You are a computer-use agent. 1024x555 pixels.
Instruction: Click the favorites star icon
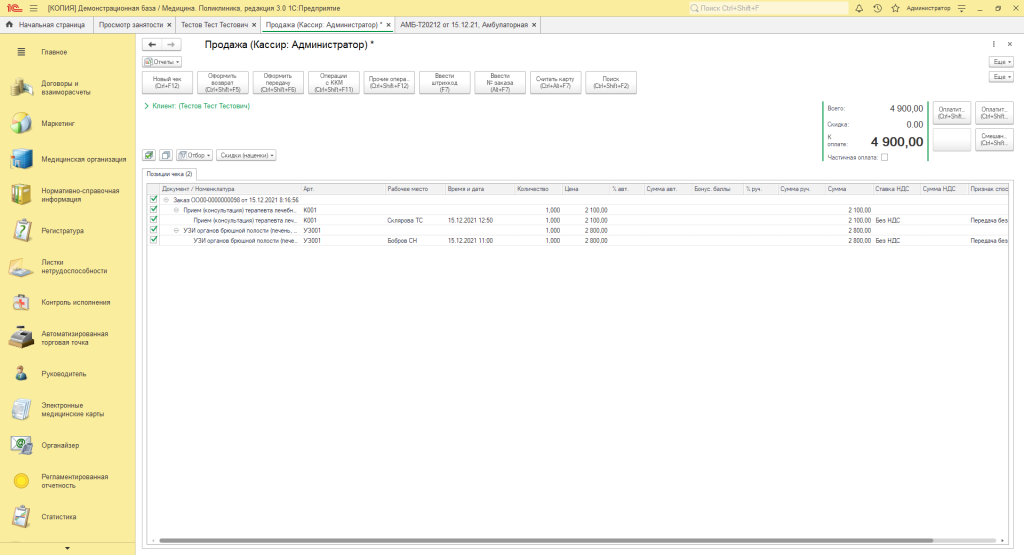893,8
